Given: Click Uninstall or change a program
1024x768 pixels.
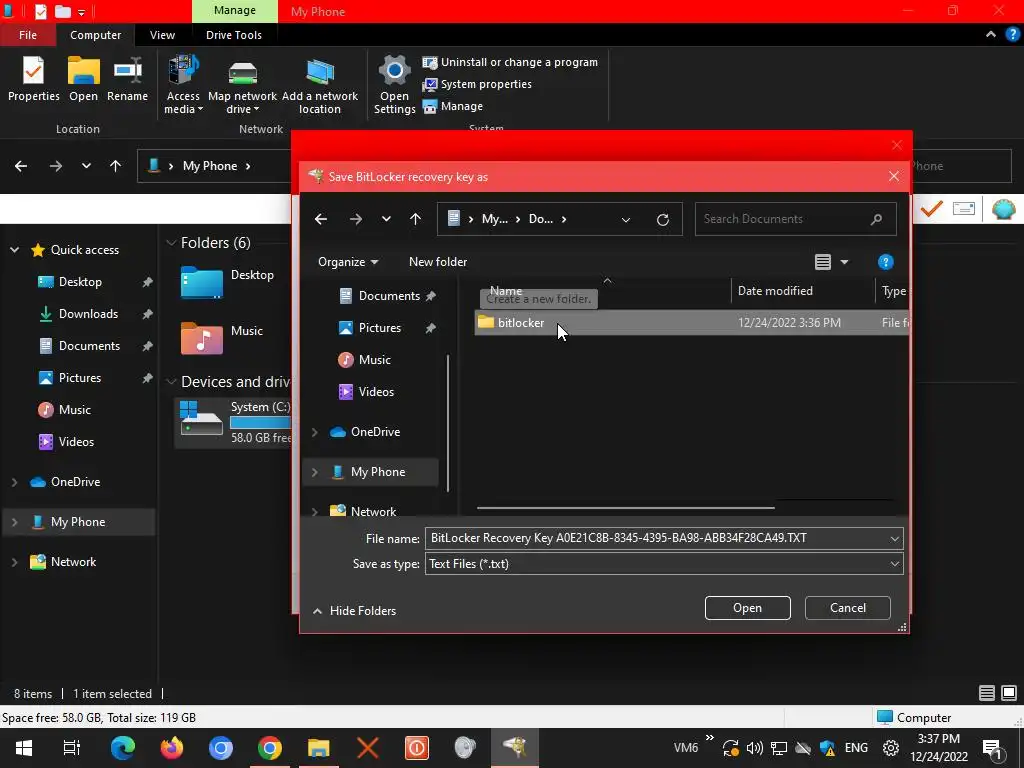Looking at the screenshot, I should click(510, 62).
